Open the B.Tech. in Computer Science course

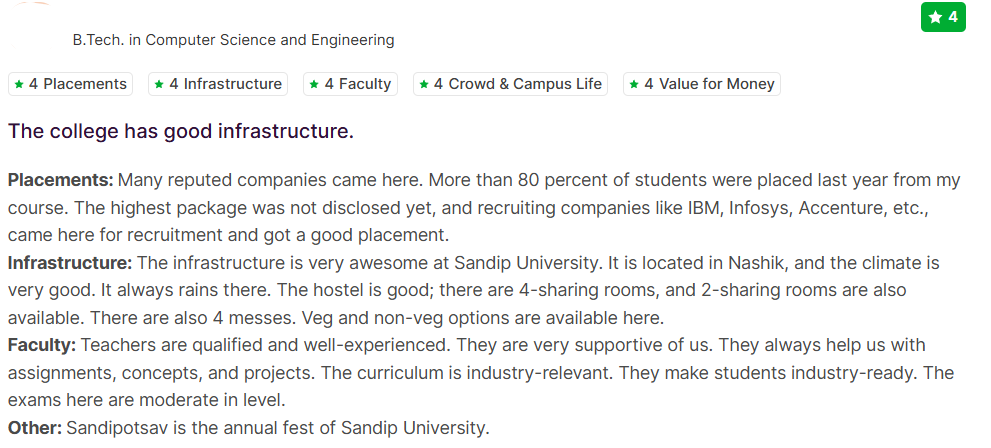click(x=233, y=40)
